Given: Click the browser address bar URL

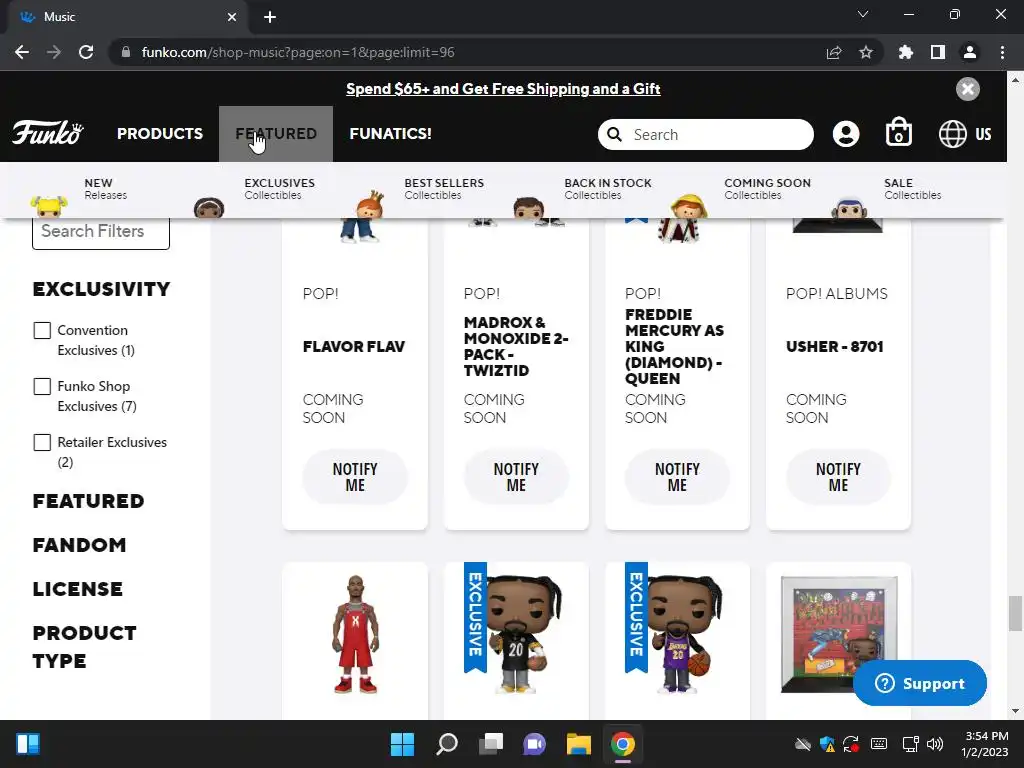Looking at the screenshot, I should tap(298, 52).
